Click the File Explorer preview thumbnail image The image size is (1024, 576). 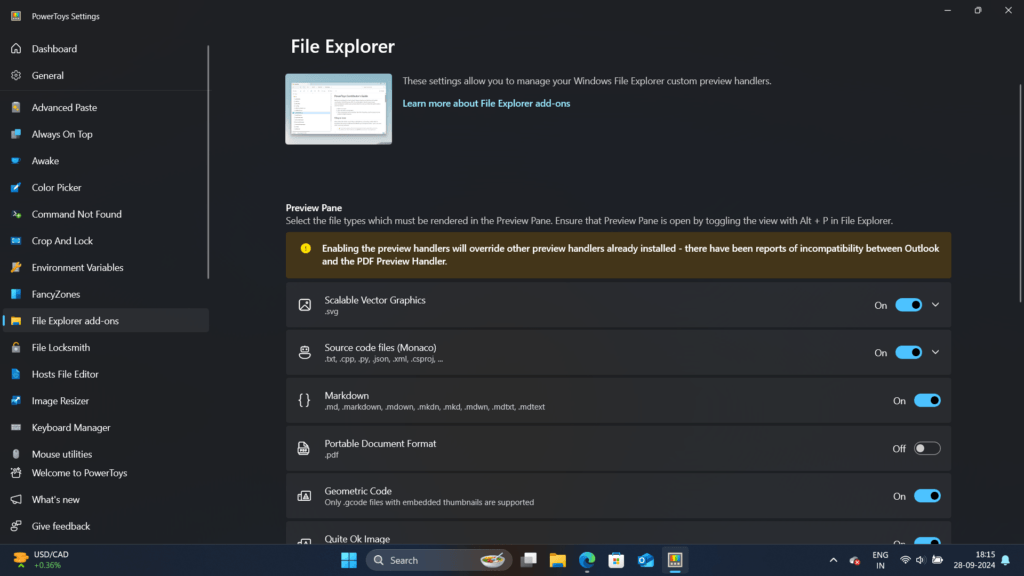coord(338,109)
